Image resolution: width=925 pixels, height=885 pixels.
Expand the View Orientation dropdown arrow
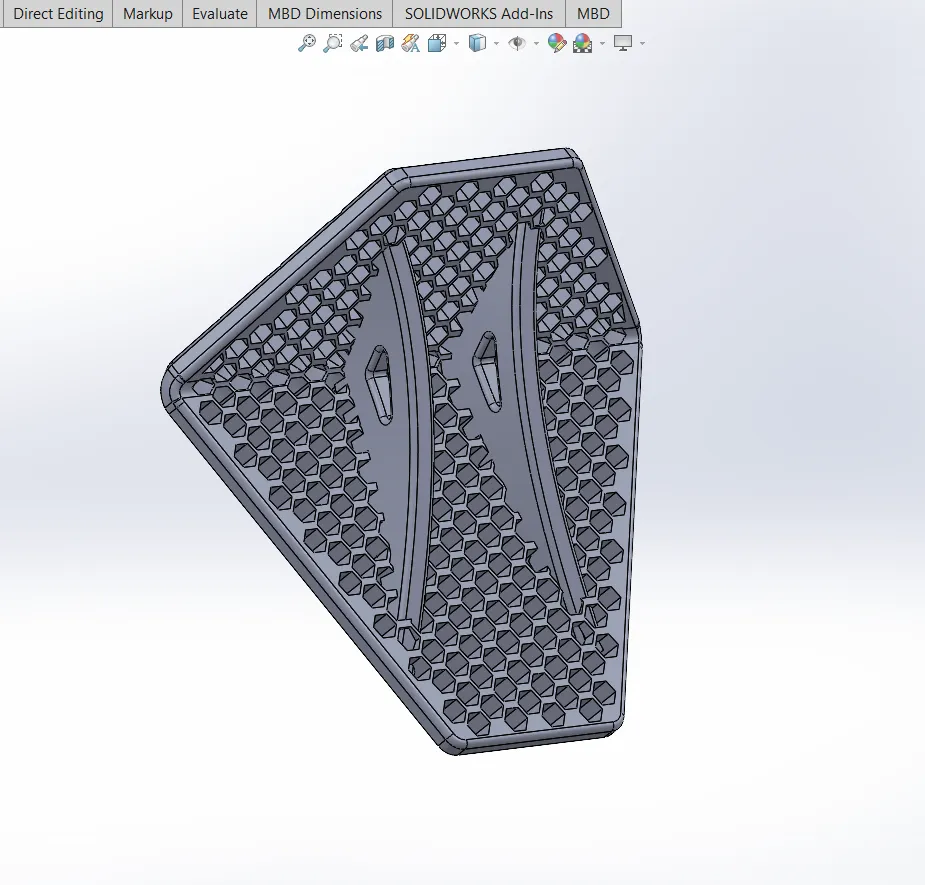(x=456, y=43)
